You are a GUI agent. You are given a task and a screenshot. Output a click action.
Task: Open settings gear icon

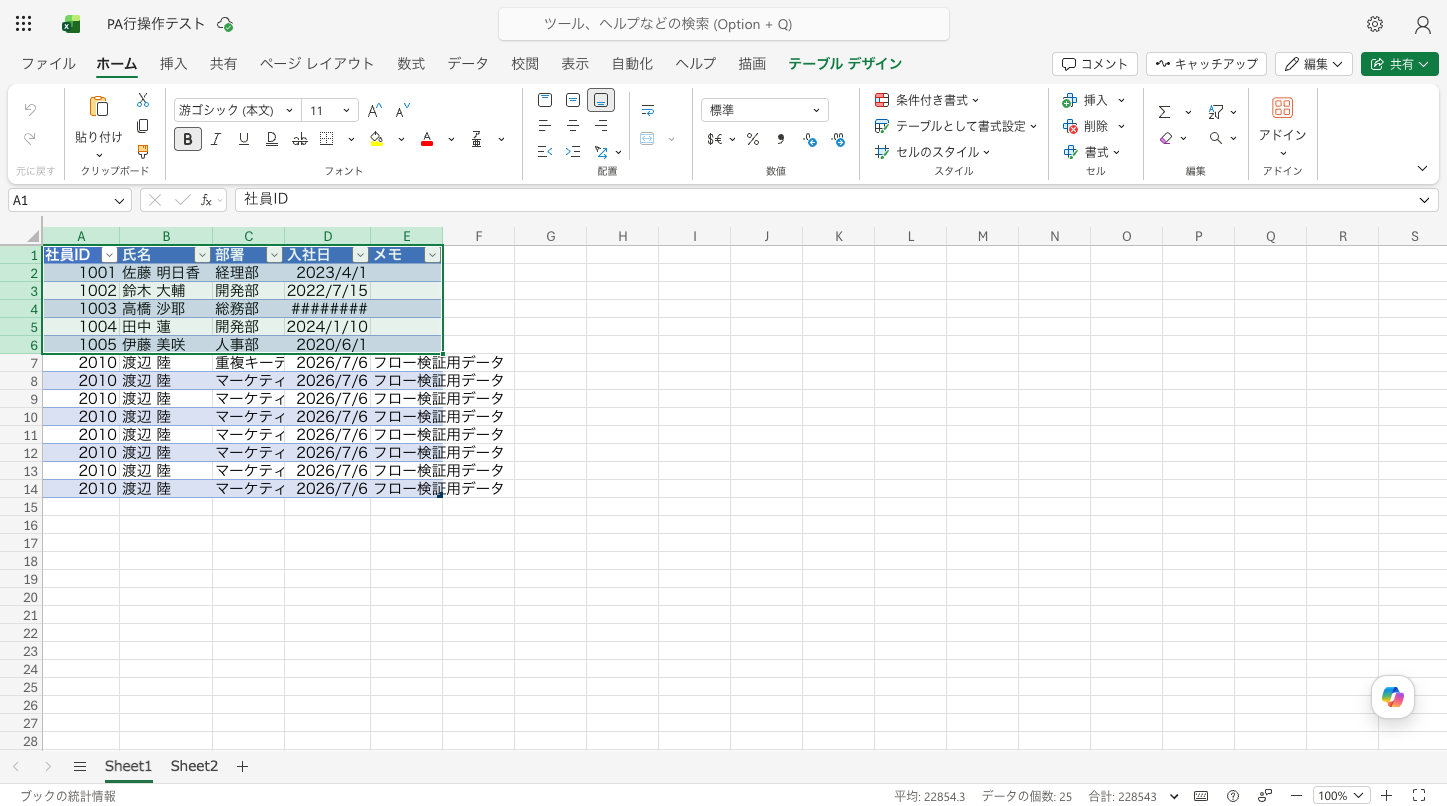tap(1375, 24)
